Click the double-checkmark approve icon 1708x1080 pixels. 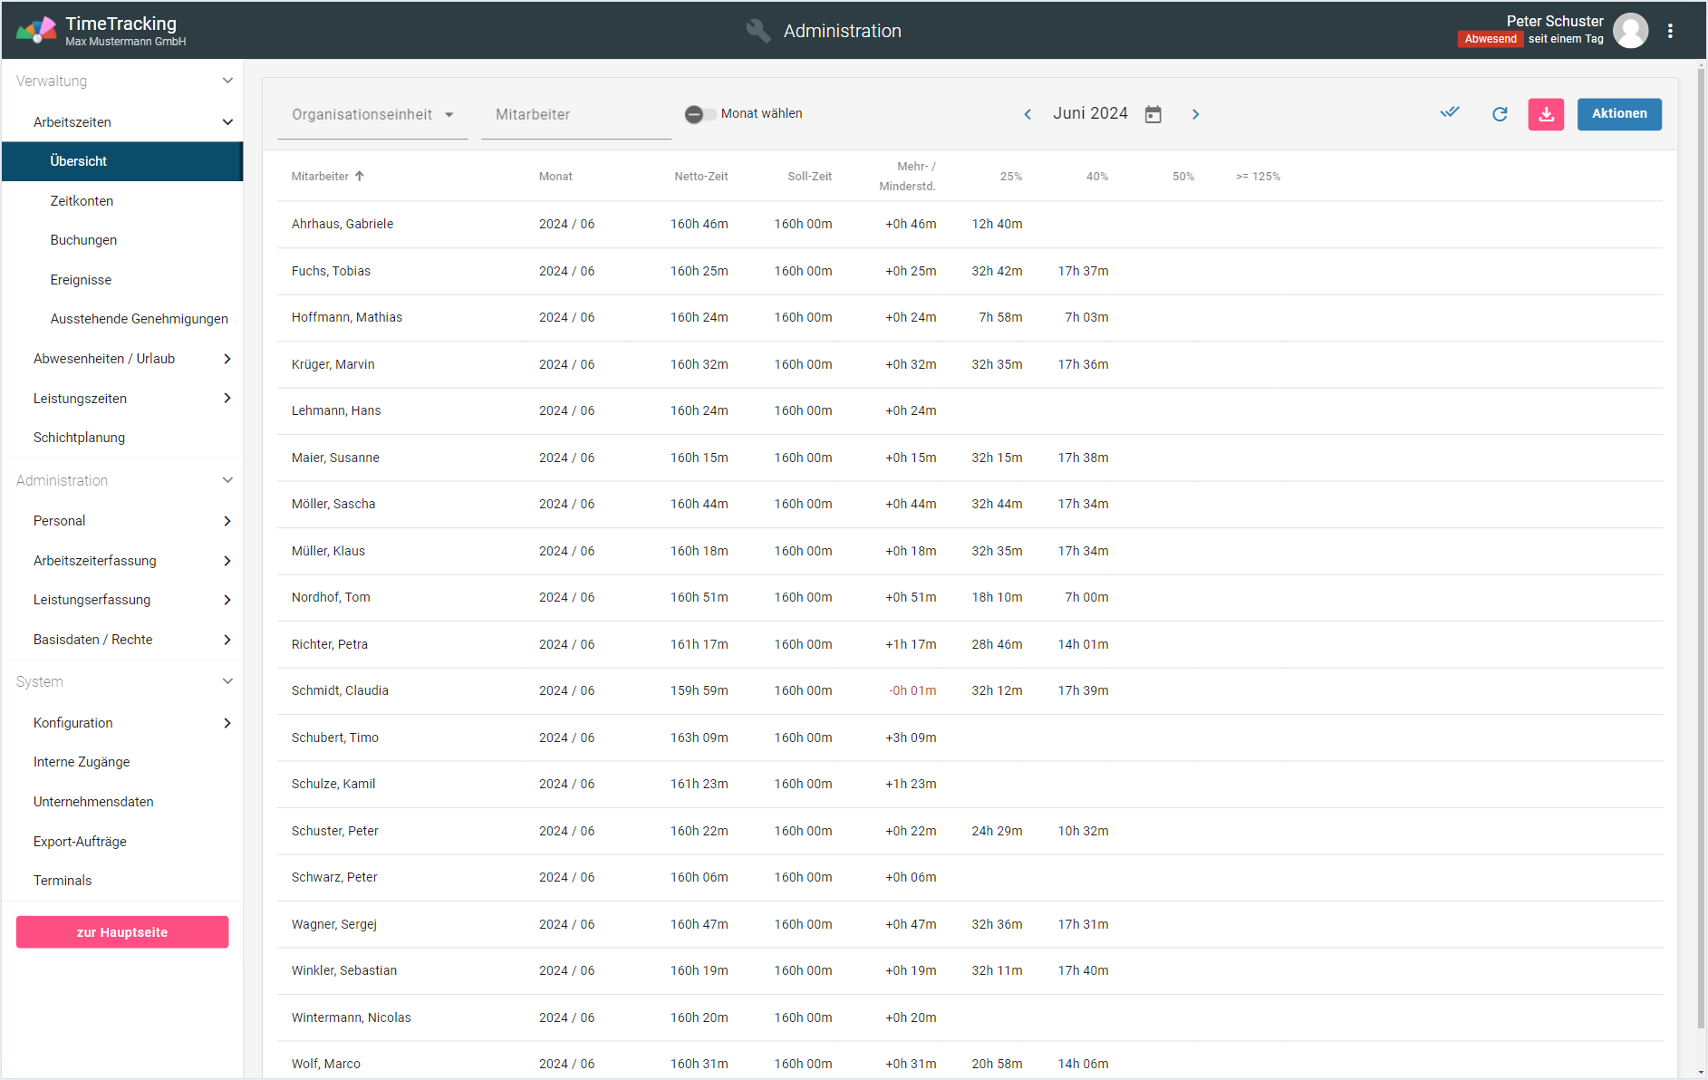(1449, 113)
